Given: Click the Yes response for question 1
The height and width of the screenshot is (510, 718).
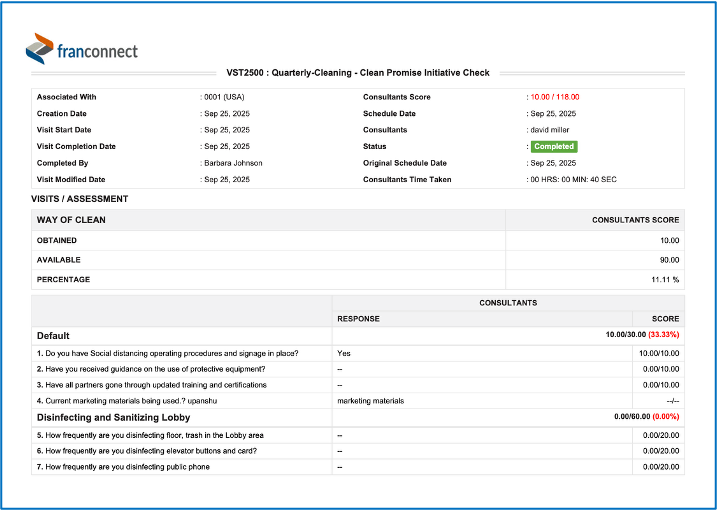Looking at the screenshot, I should coord(344,353).
